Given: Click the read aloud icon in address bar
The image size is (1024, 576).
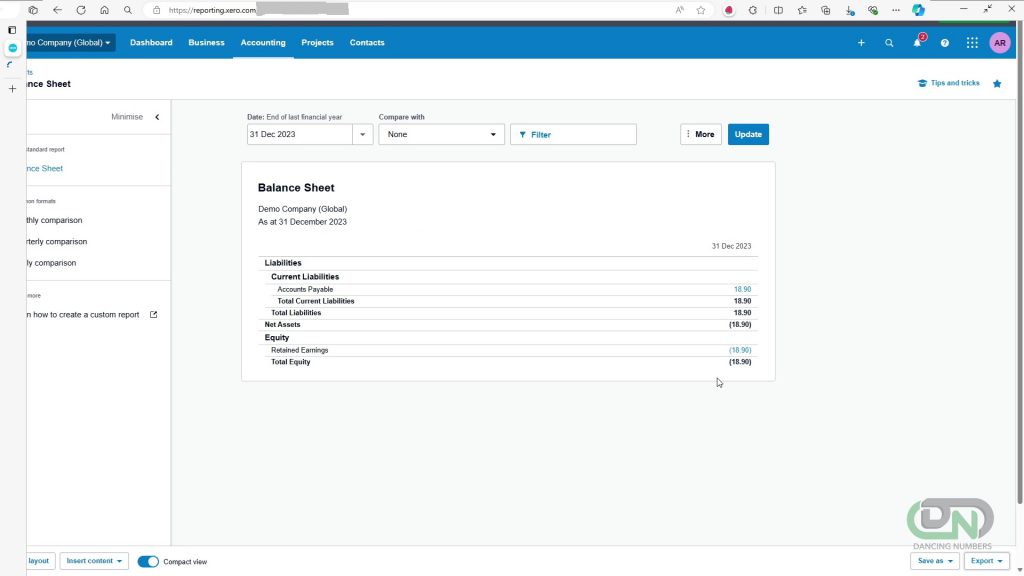Looking at the screenshot, I should click(680, 10).
